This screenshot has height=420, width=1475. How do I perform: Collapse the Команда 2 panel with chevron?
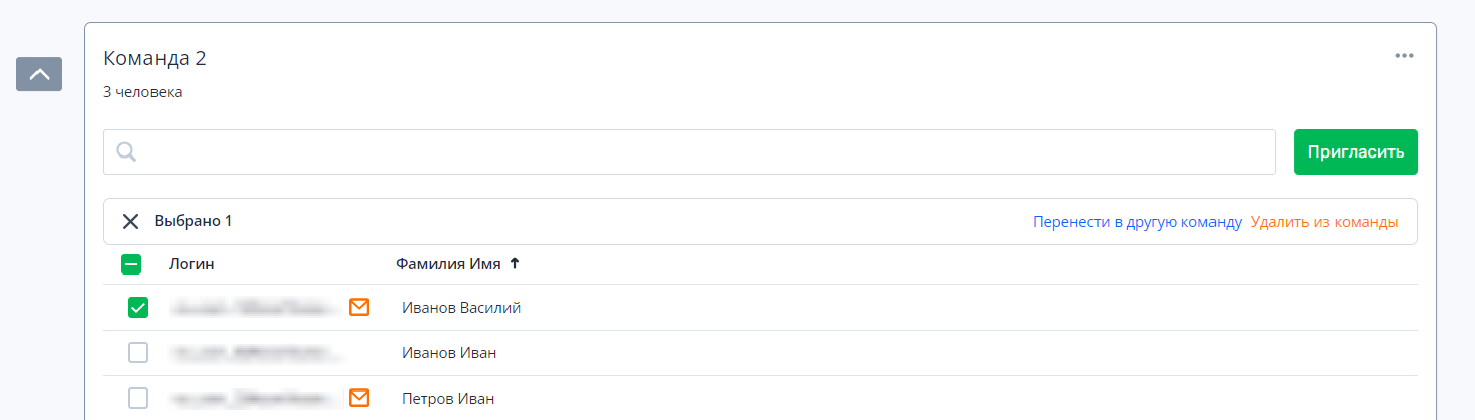pos(39,74)
